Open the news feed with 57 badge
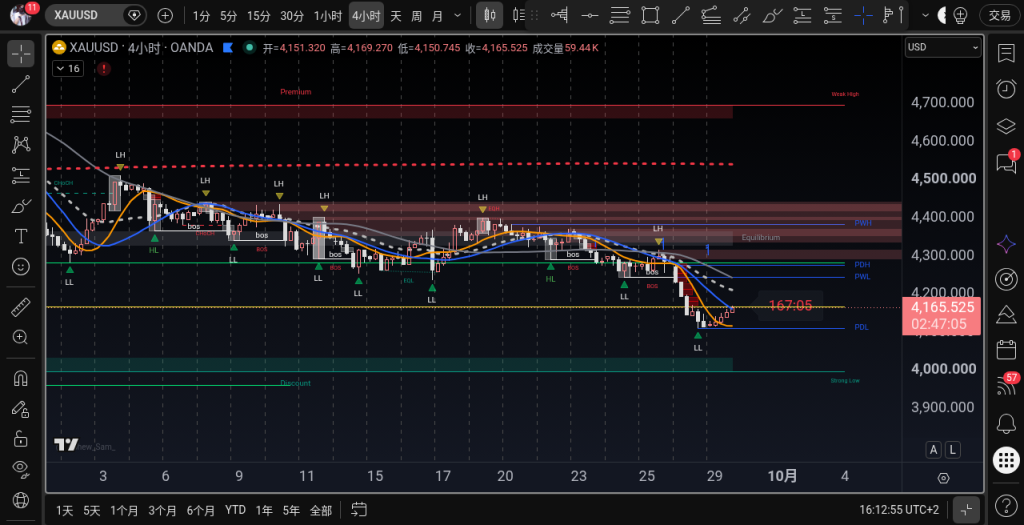This screenshot has height=525, width=1024. coord(1006,385)
